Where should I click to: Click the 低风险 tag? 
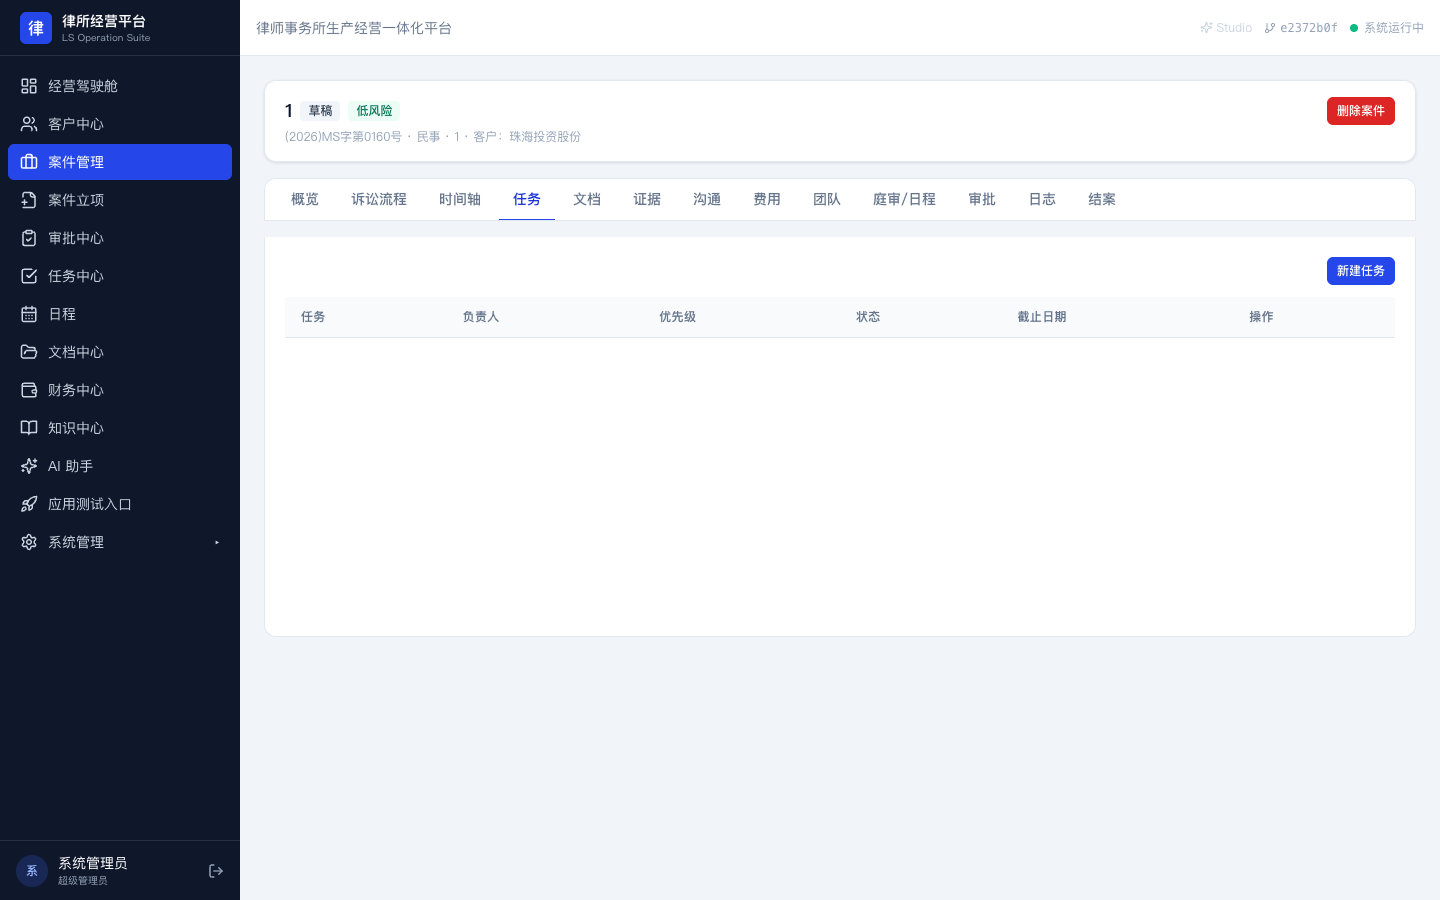pos(374,111)
